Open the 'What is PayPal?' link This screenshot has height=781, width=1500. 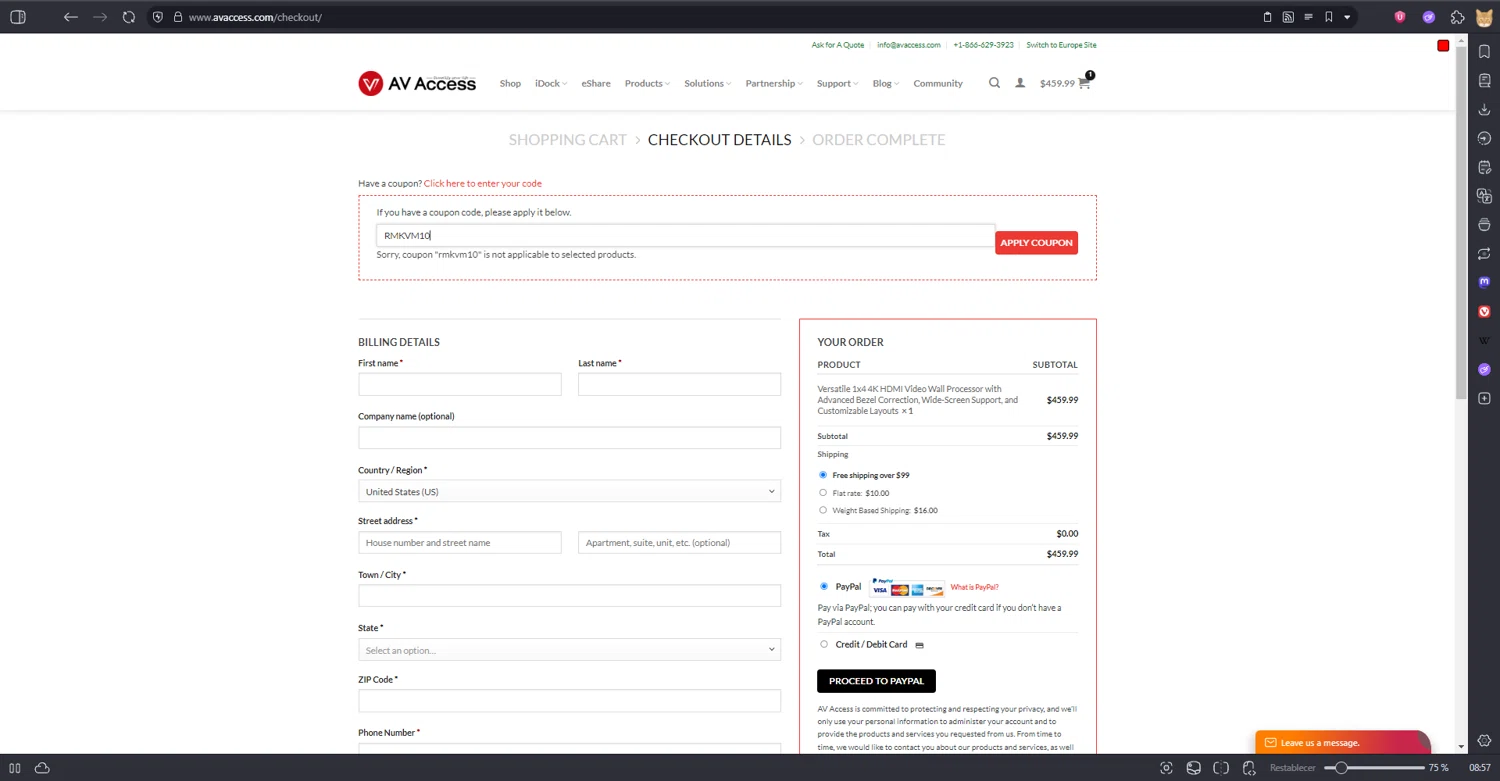click(974, 587)
